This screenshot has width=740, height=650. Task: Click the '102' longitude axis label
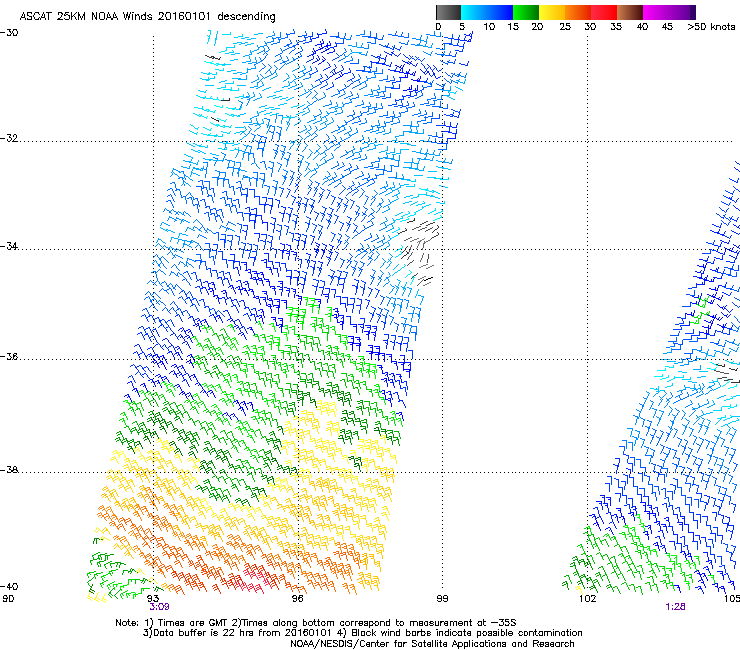tap(587, 599)
